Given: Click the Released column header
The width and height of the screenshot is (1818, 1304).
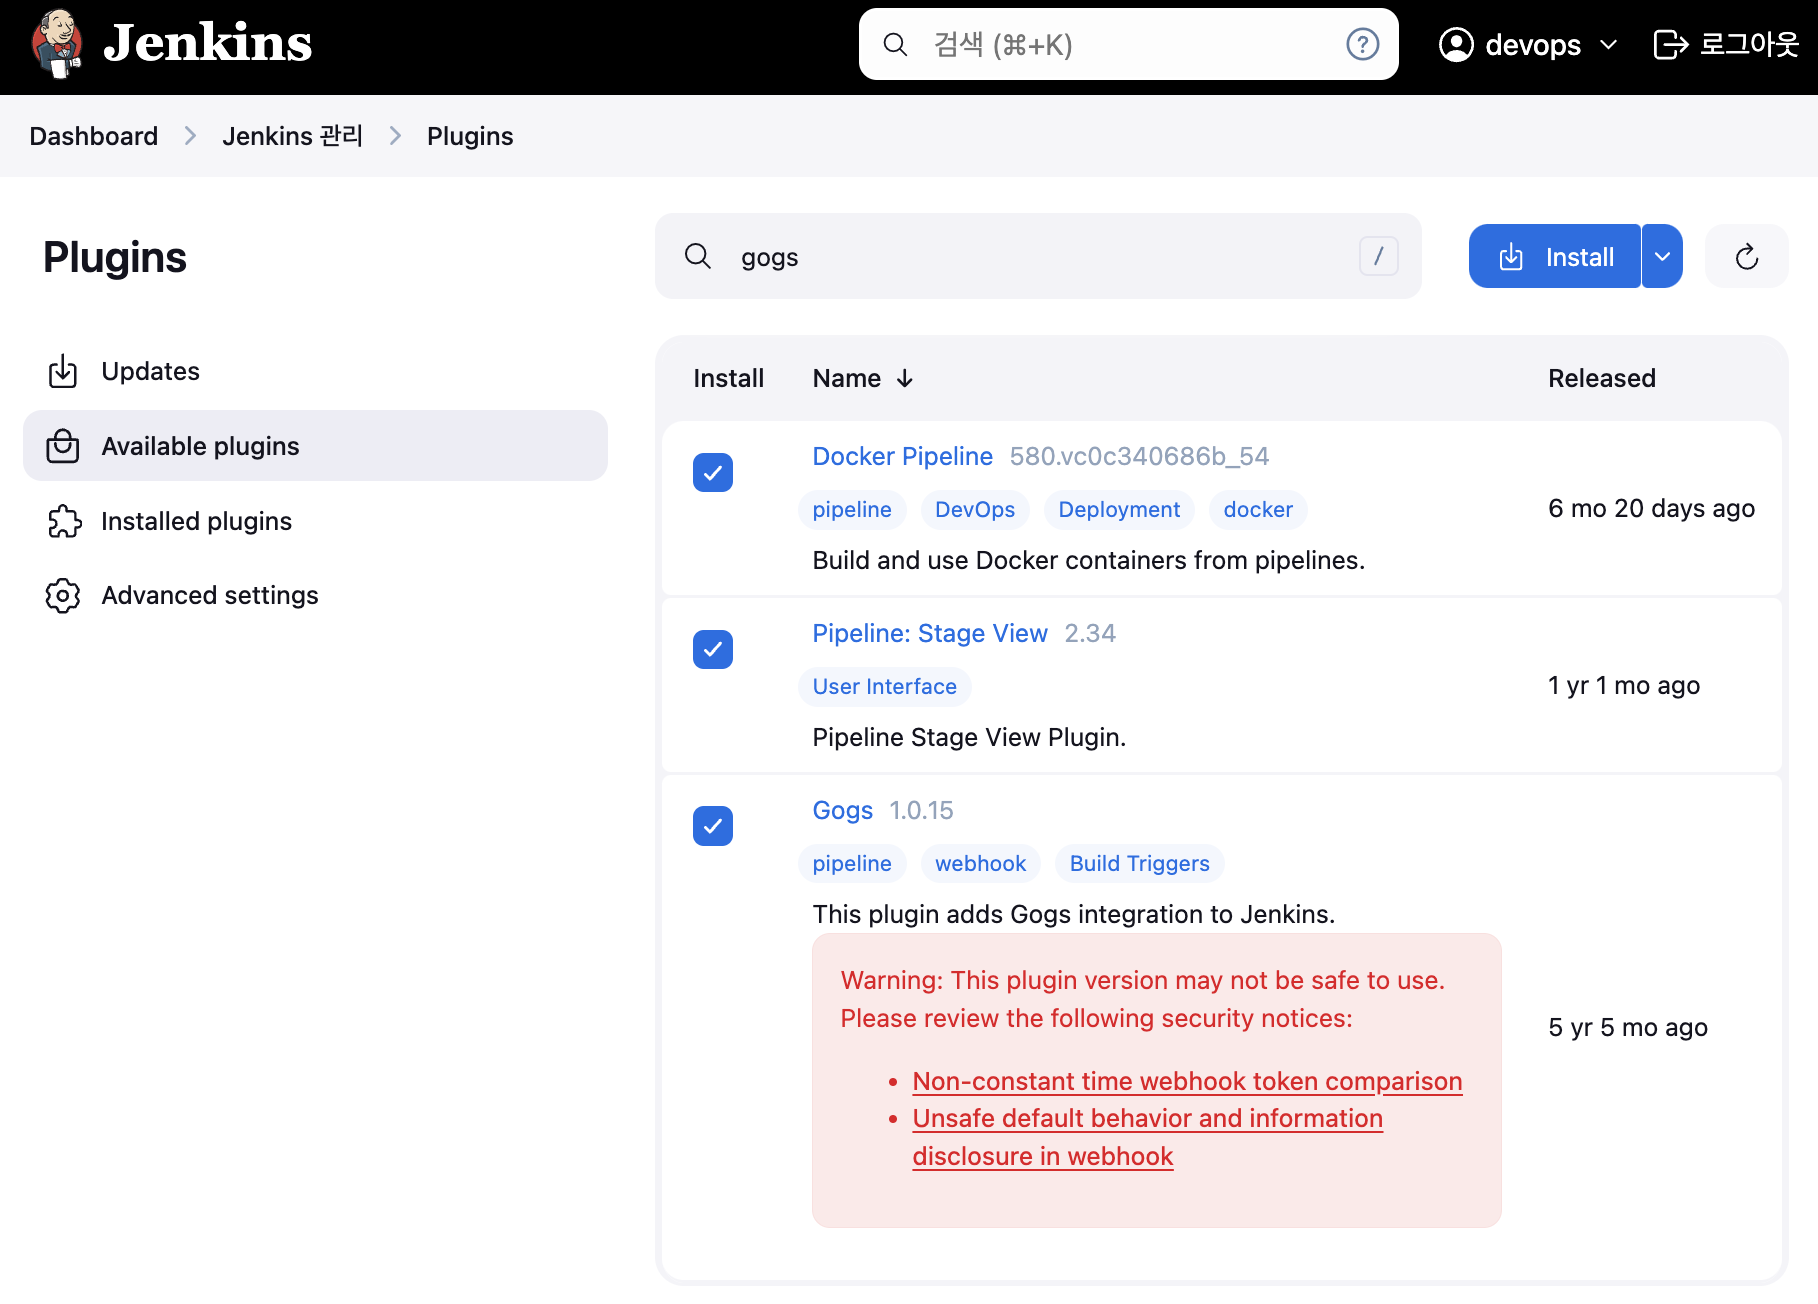Looking at the screenshot, I should coord(1602,379).
